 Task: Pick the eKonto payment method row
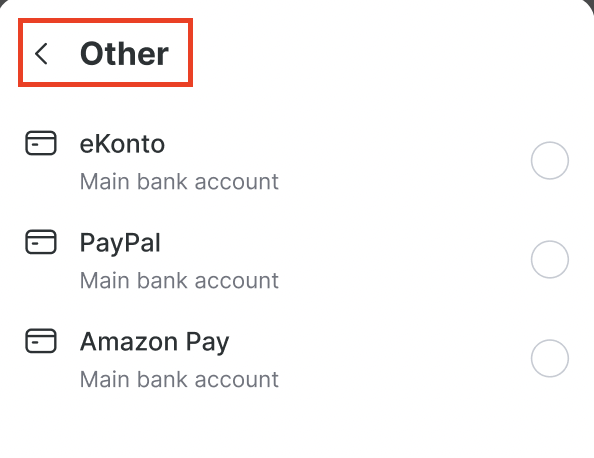click(297, 161)
